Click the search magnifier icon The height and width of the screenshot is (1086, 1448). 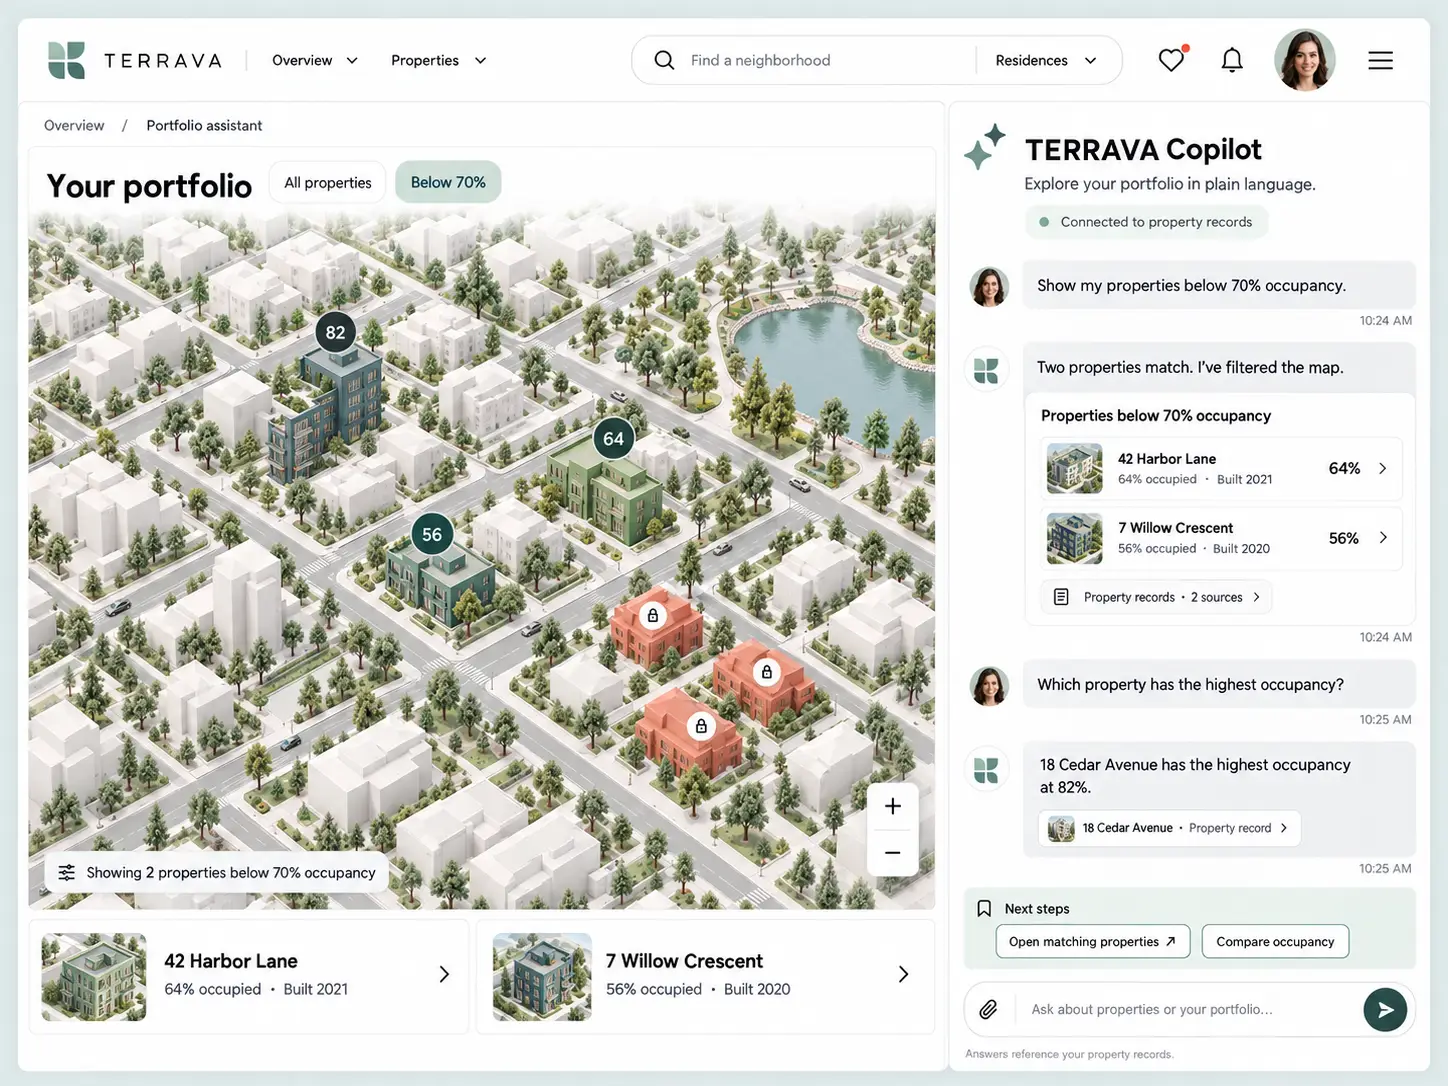pos(664,60)
